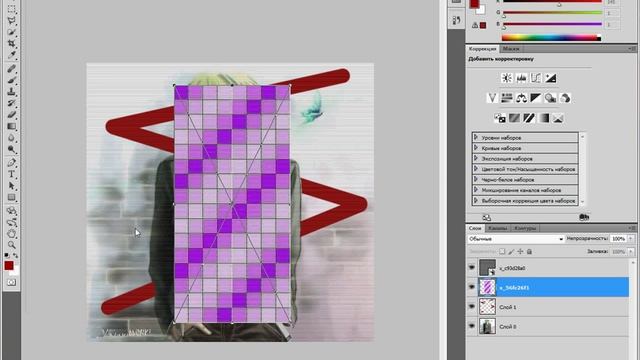Add a Photo Filter adjustment
Image resolution: width=640 pixels, height=360 pixels.
click(550, 98)
